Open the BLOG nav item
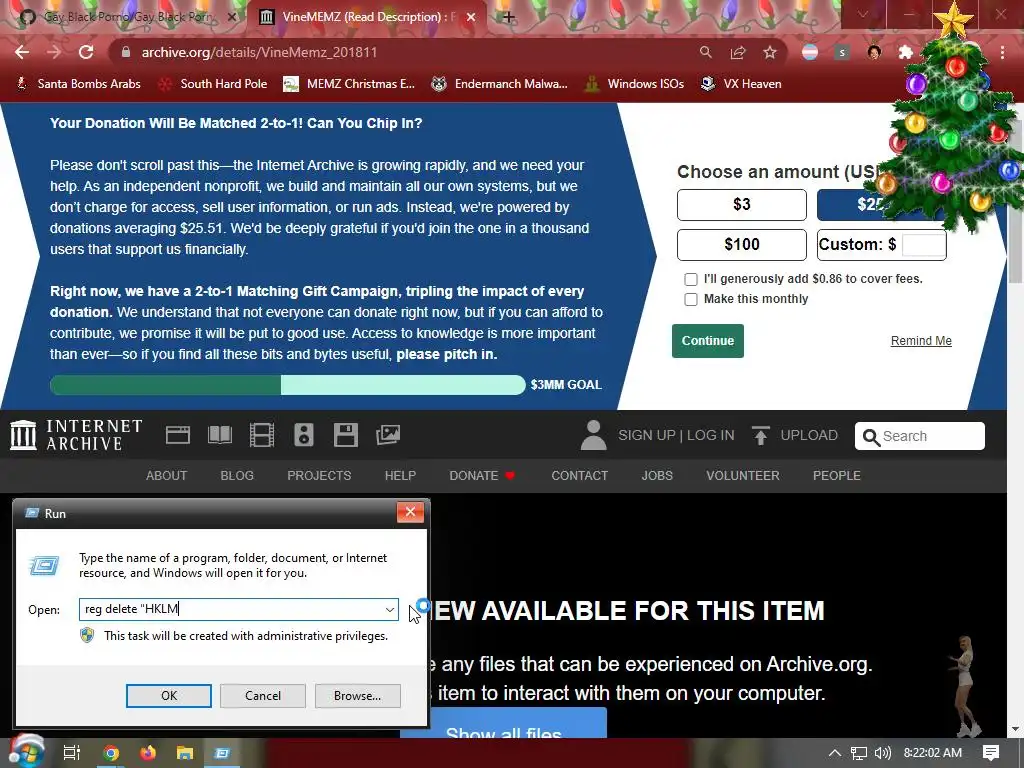1024x768 pixels. pyautogui.click(x=237, y=475)
